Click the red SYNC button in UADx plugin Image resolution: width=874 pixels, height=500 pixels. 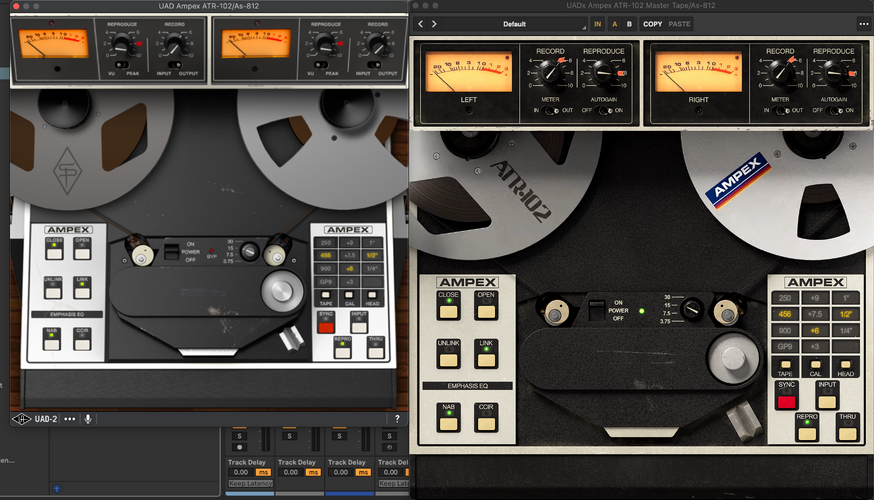point(786,401)
